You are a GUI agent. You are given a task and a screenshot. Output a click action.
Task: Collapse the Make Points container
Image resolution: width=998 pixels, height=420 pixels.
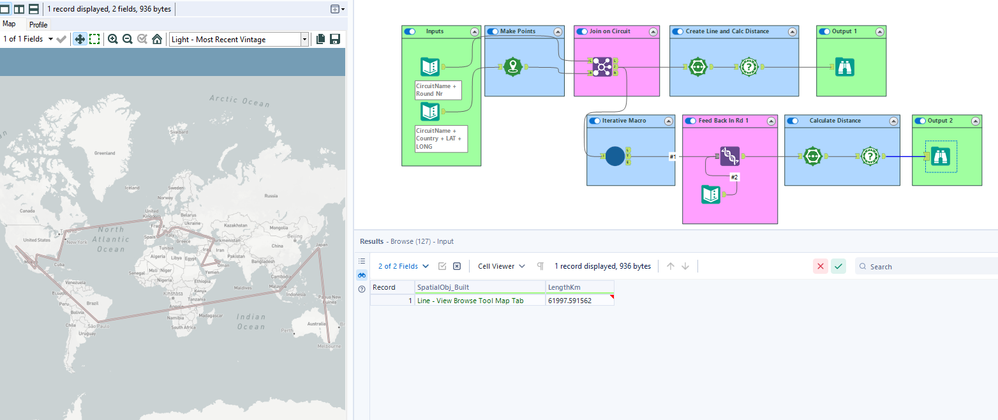click(558, 31)
